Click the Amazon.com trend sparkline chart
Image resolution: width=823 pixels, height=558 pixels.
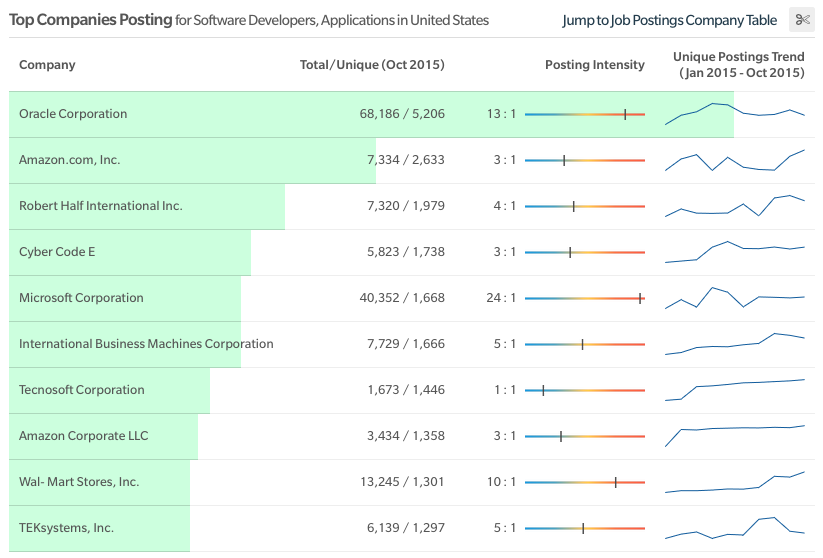click(x=735, y=160)
